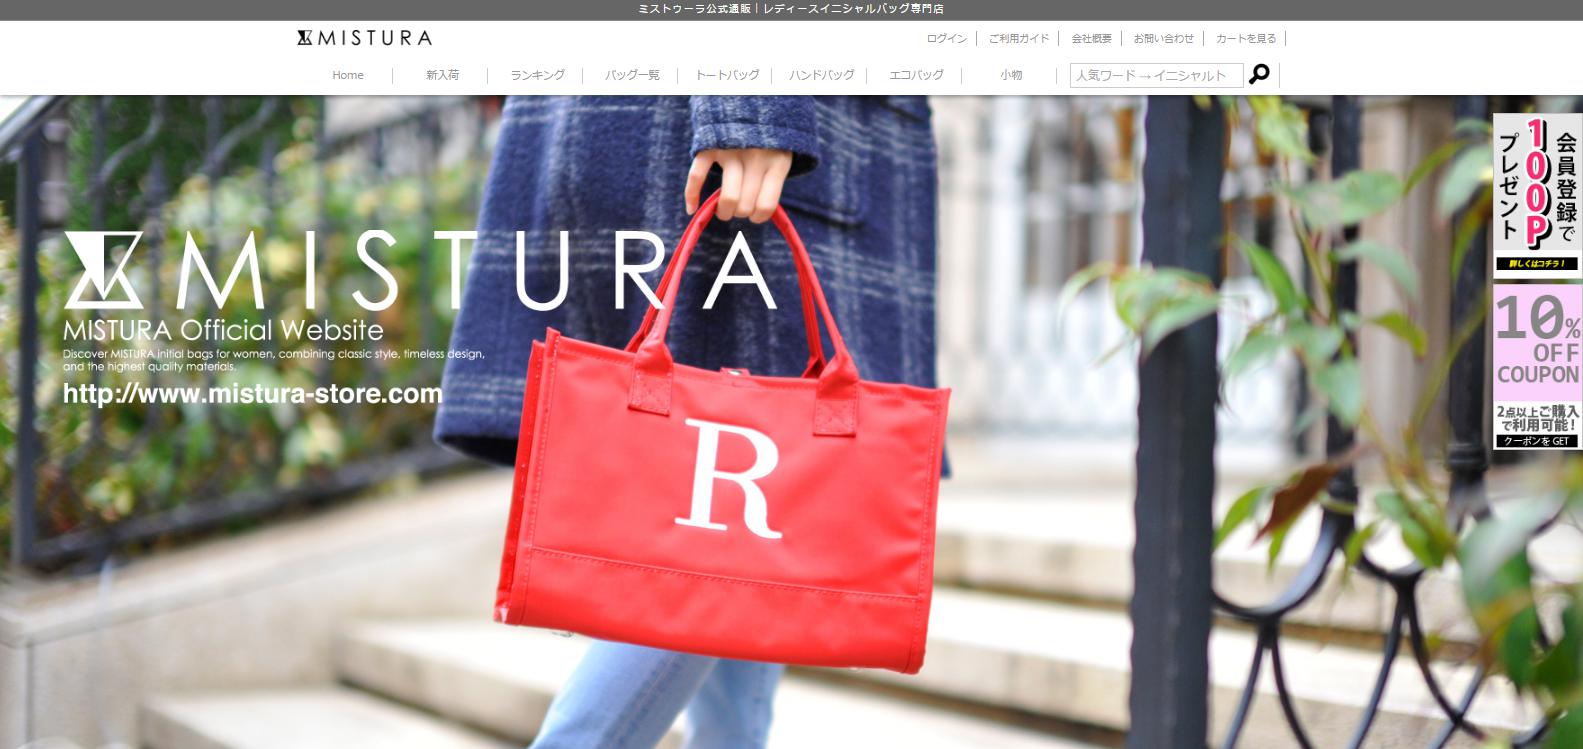Select the トートバッグ category

(x=727, y=75)
